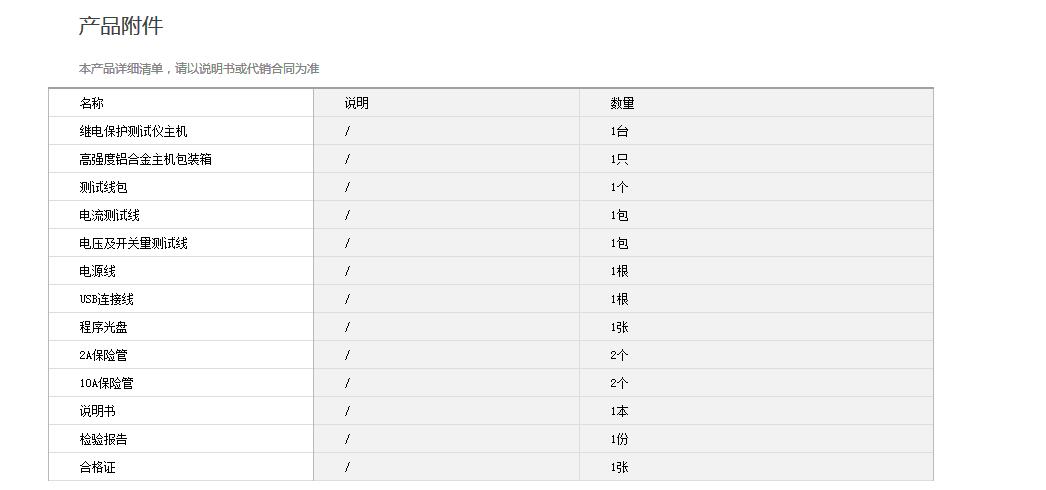Click the 电流测试线 item name
1046x490 pixels.
[110, 215]
